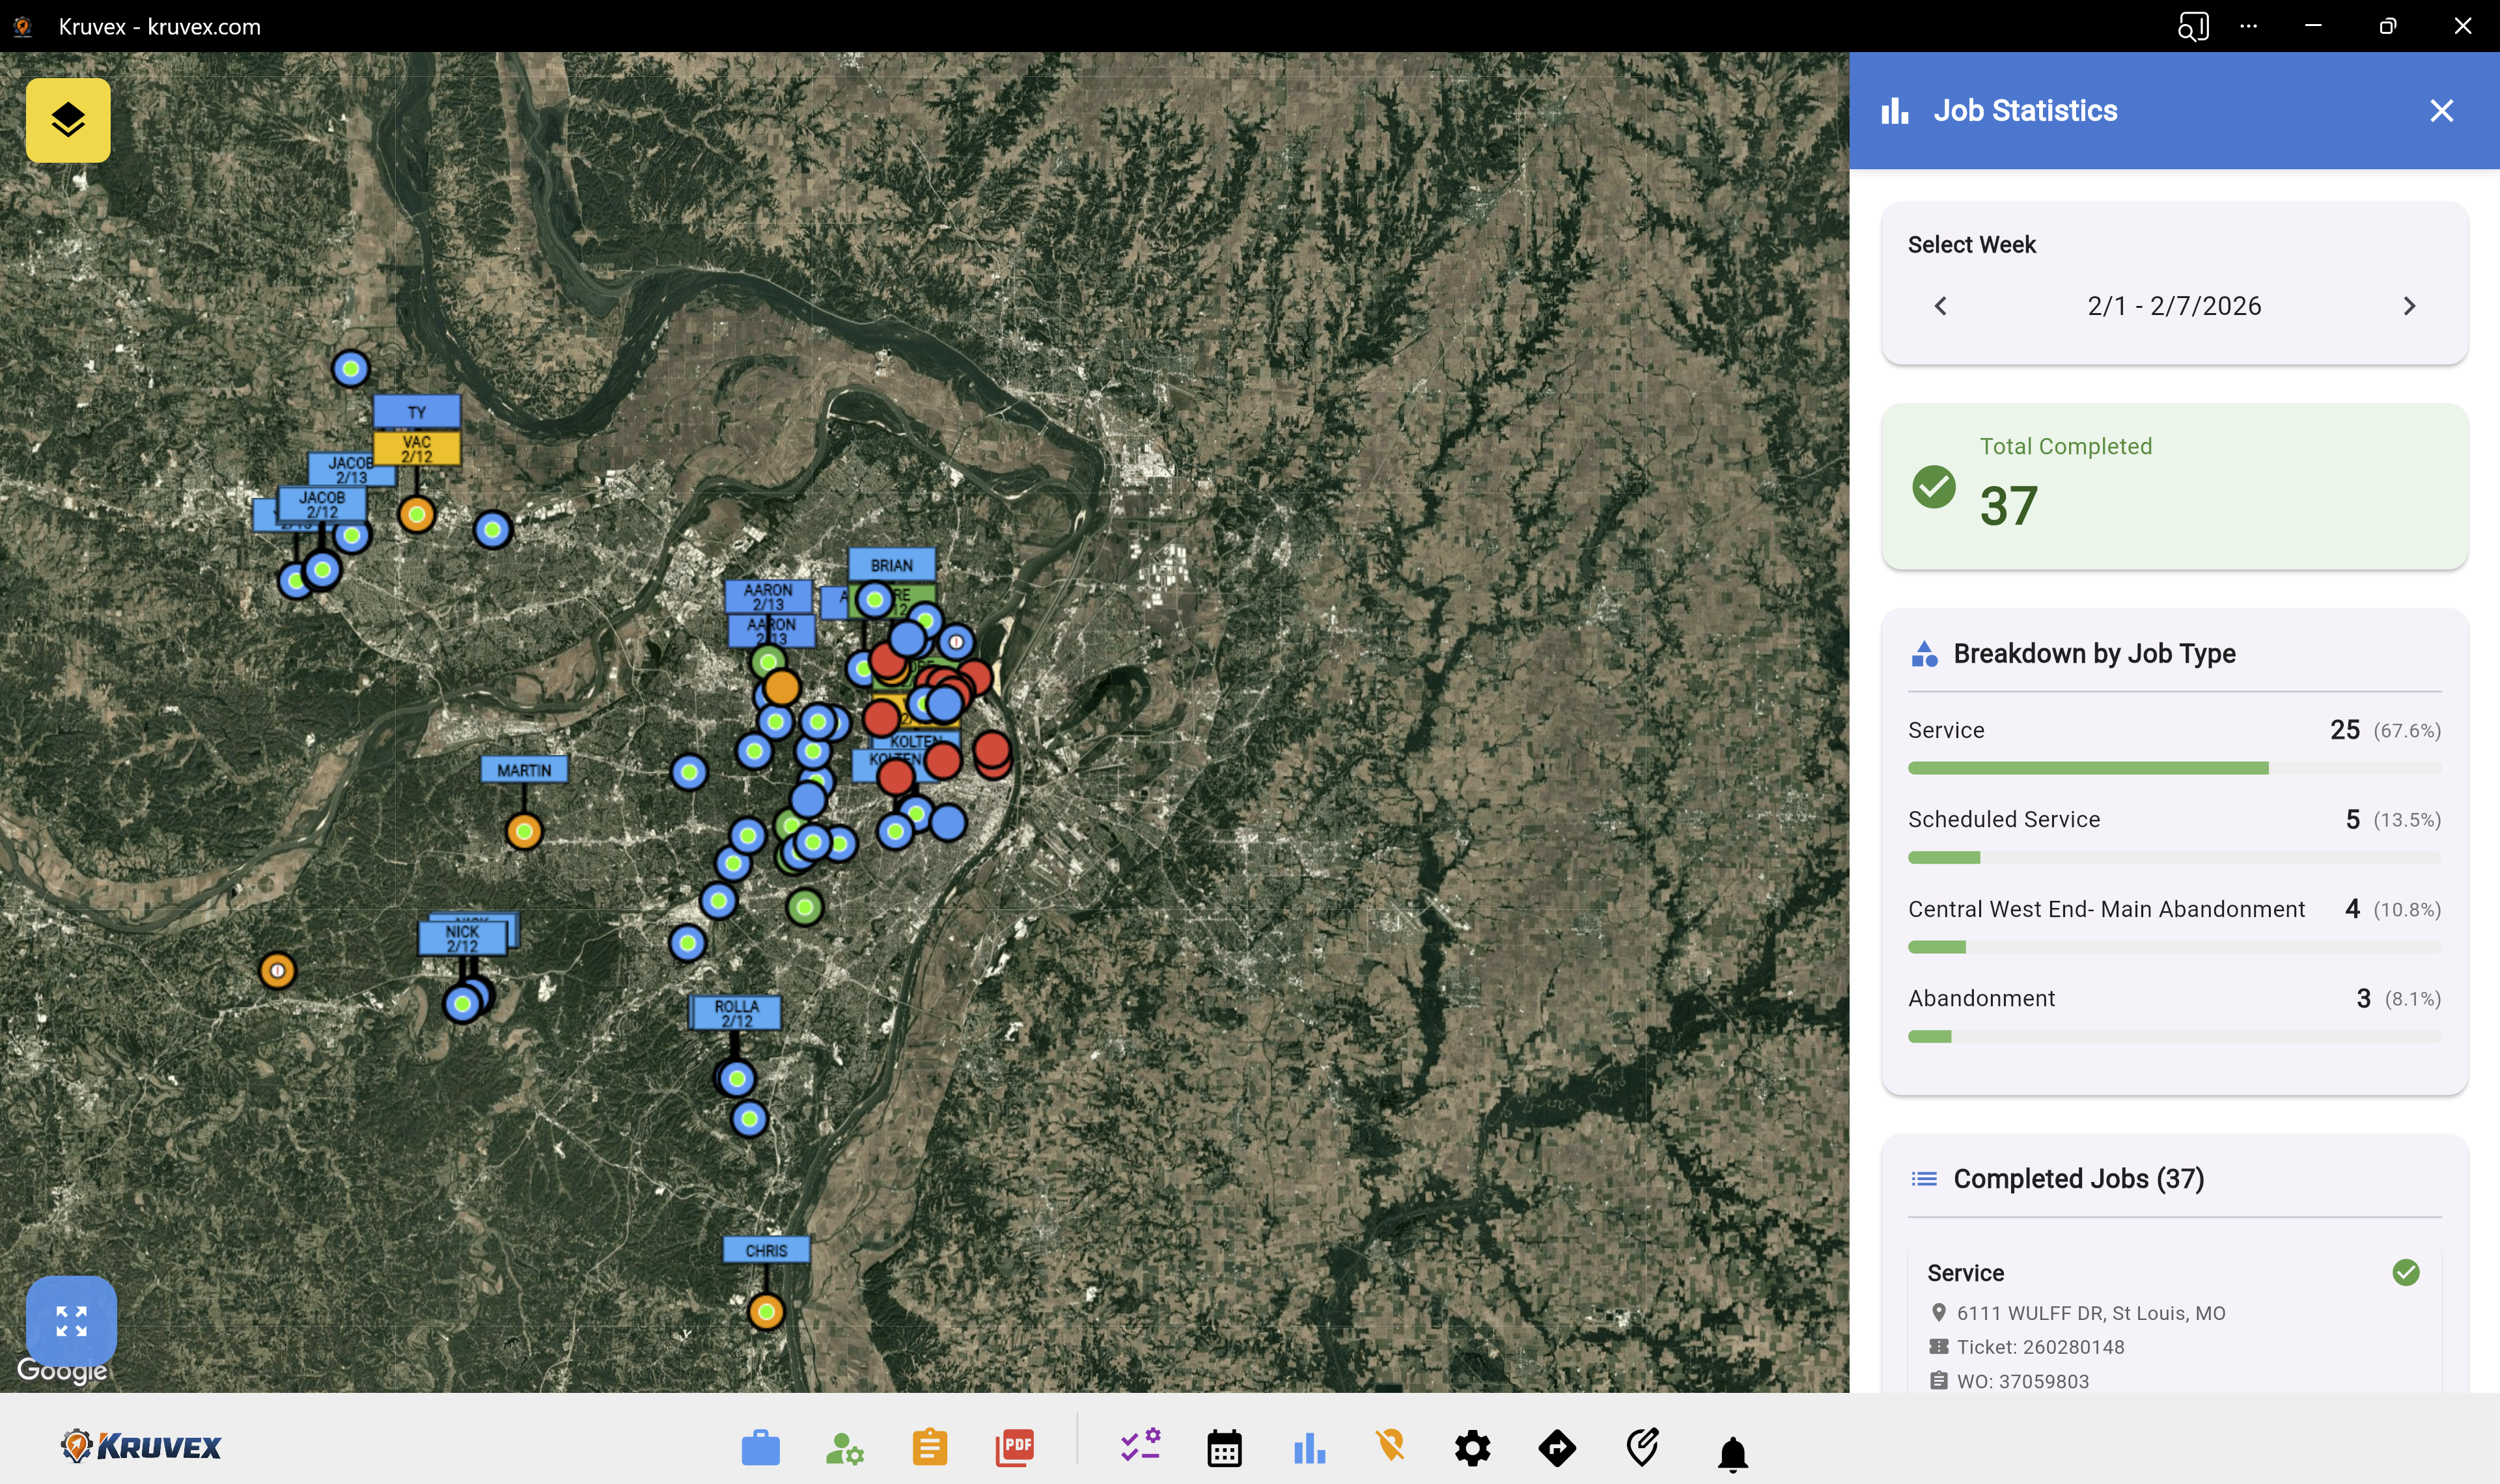Toggle fullscreen map with expand button
Image resolution: width=2500 pixels, height=1484 pixels.
point(71,1320)
